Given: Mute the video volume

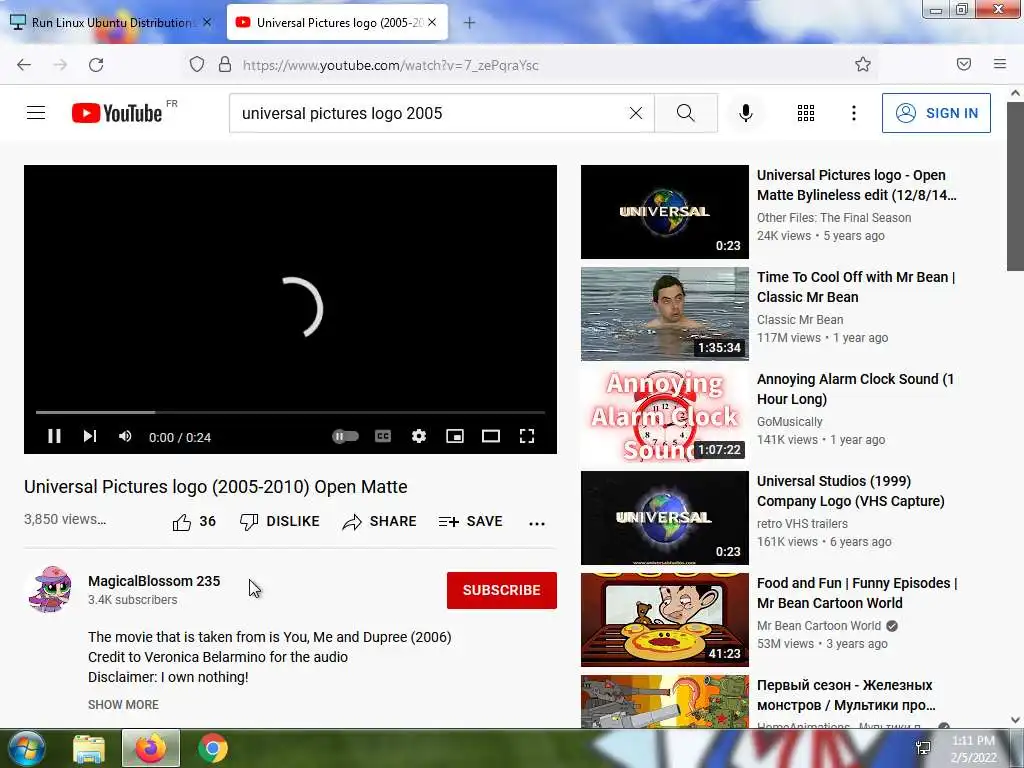Looking at the screenshot, I should pos(125,436).
